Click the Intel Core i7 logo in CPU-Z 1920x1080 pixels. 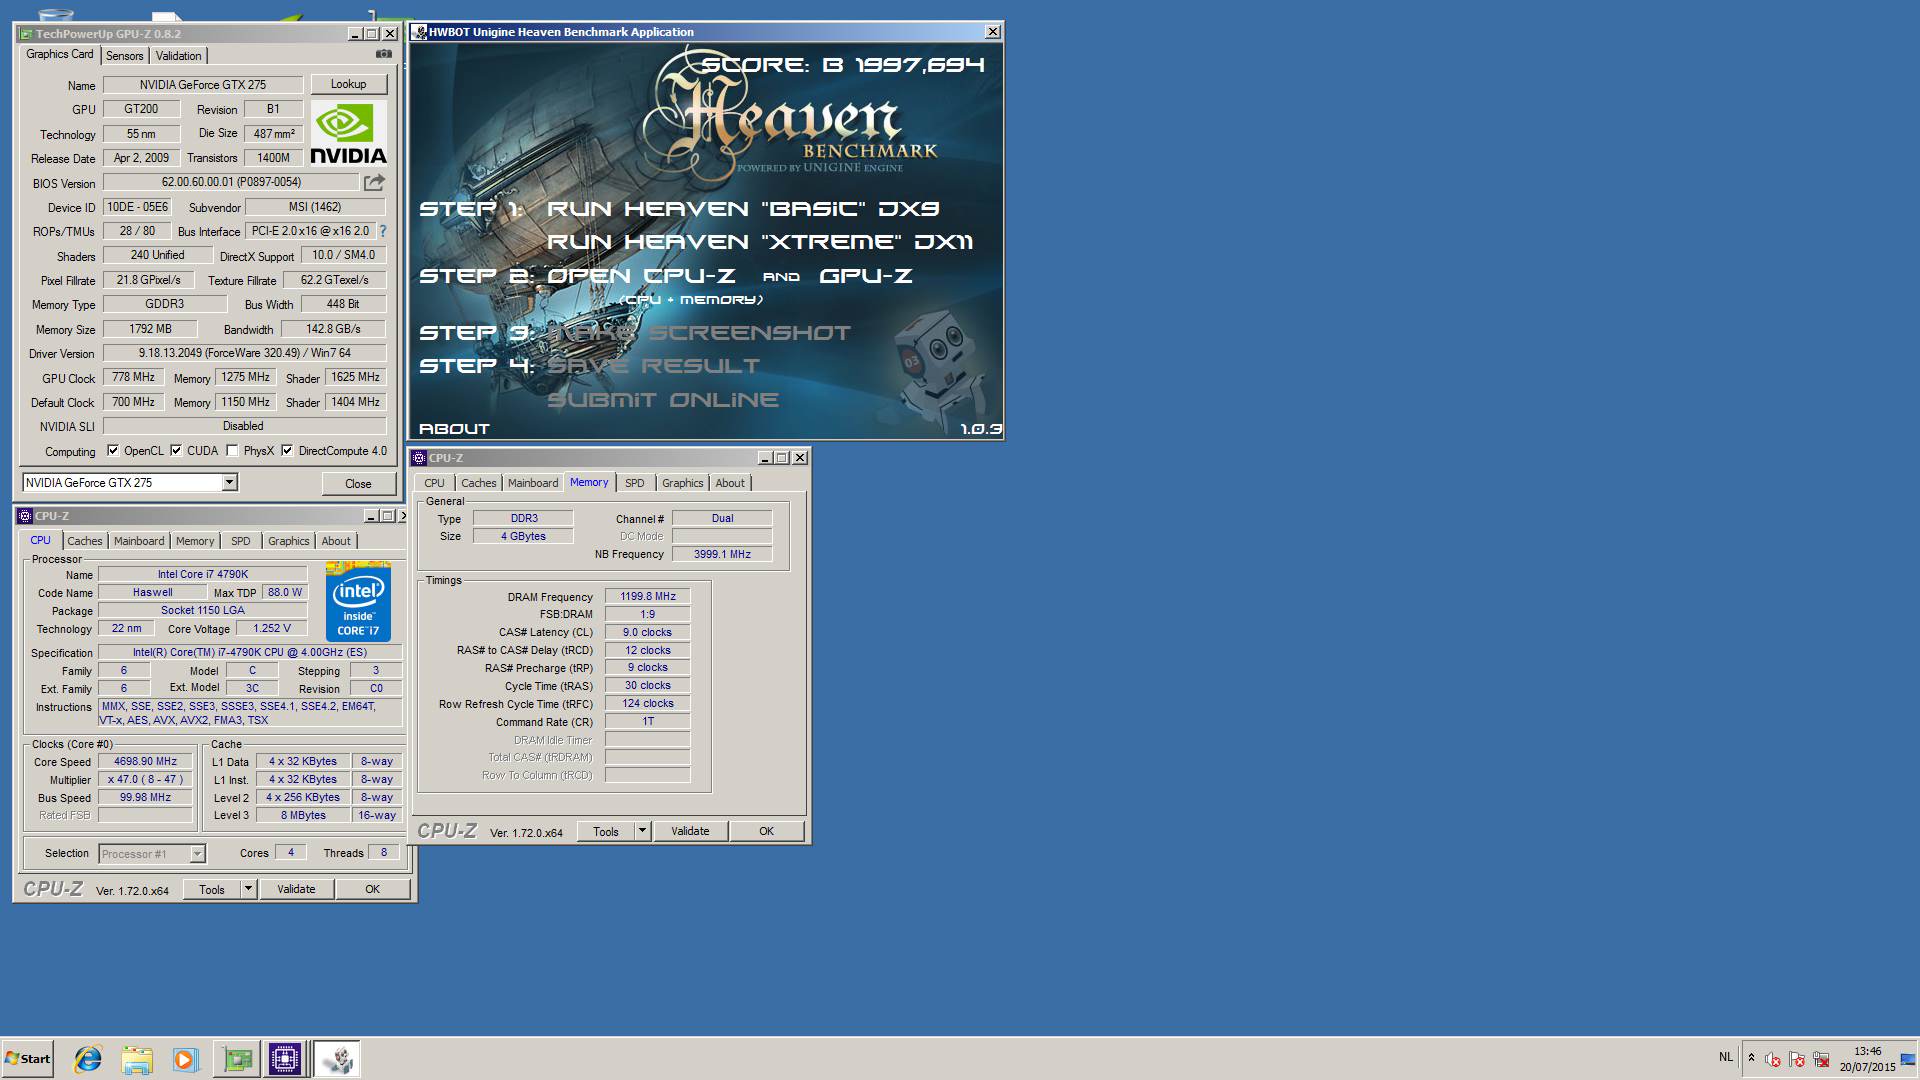click(x=358, y=601)
